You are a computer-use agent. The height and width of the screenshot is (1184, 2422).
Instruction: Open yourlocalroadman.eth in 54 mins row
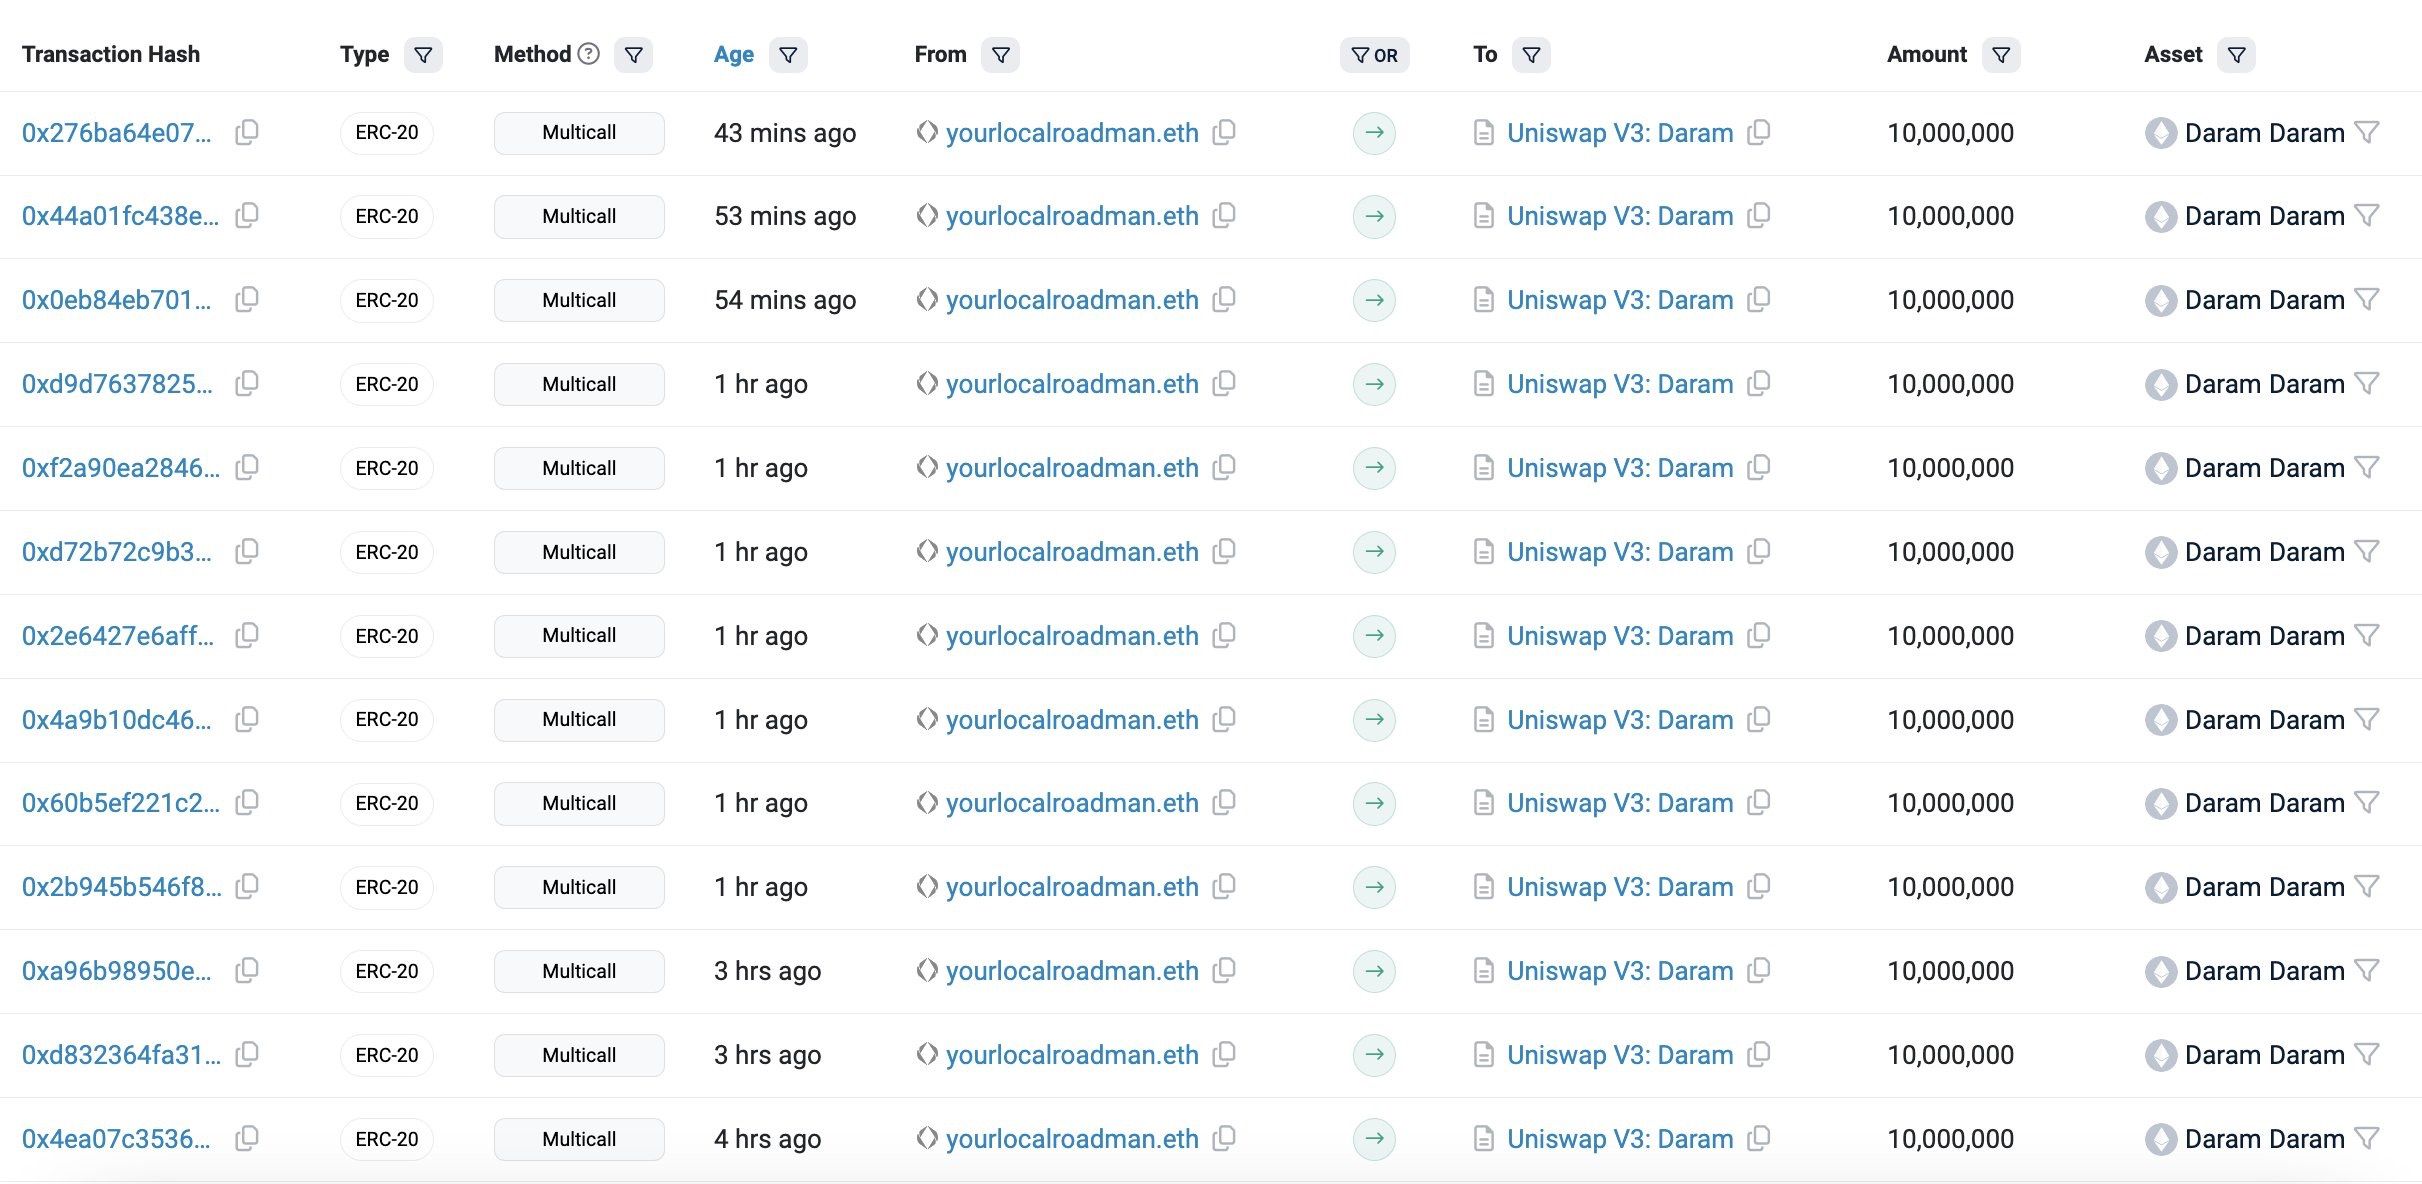(x=1071, y=300)
